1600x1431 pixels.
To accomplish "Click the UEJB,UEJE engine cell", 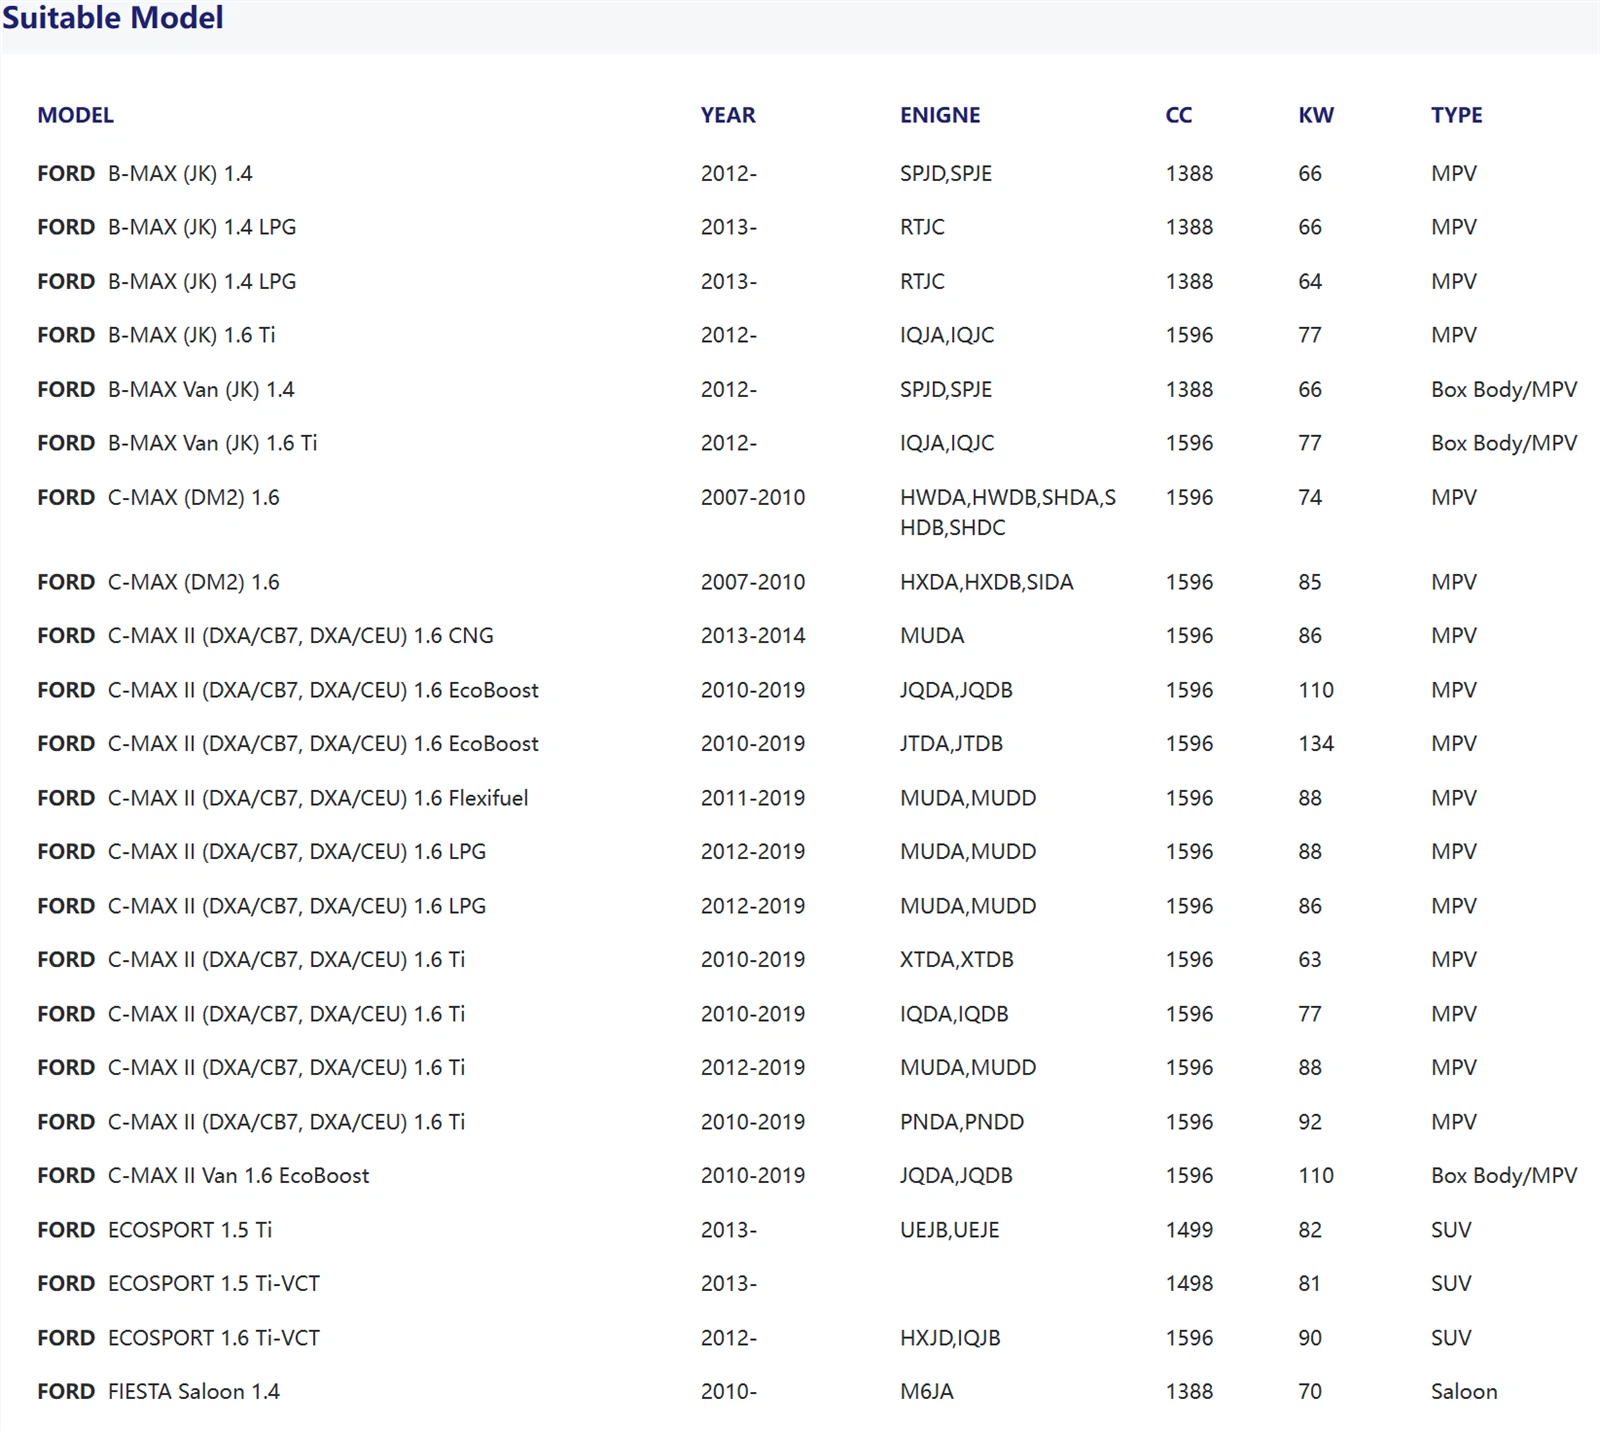I will pos(950,1230).
